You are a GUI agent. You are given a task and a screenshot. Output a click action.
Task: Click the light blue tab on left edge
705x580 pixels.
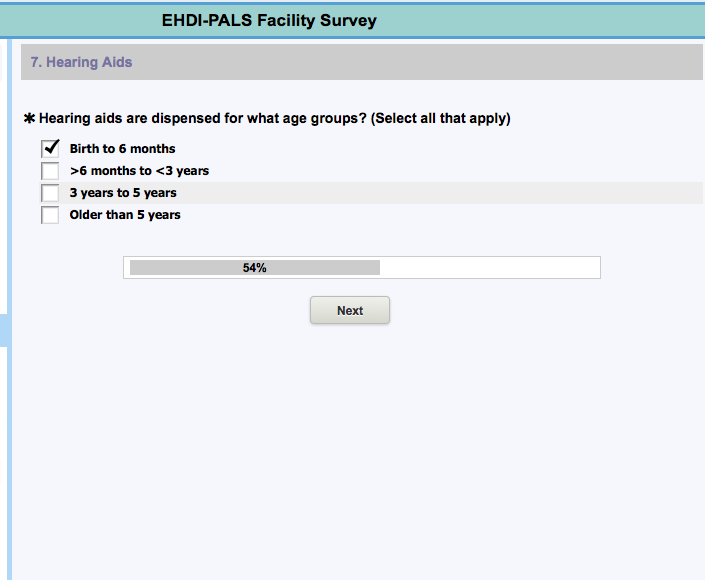click(4, 330)
